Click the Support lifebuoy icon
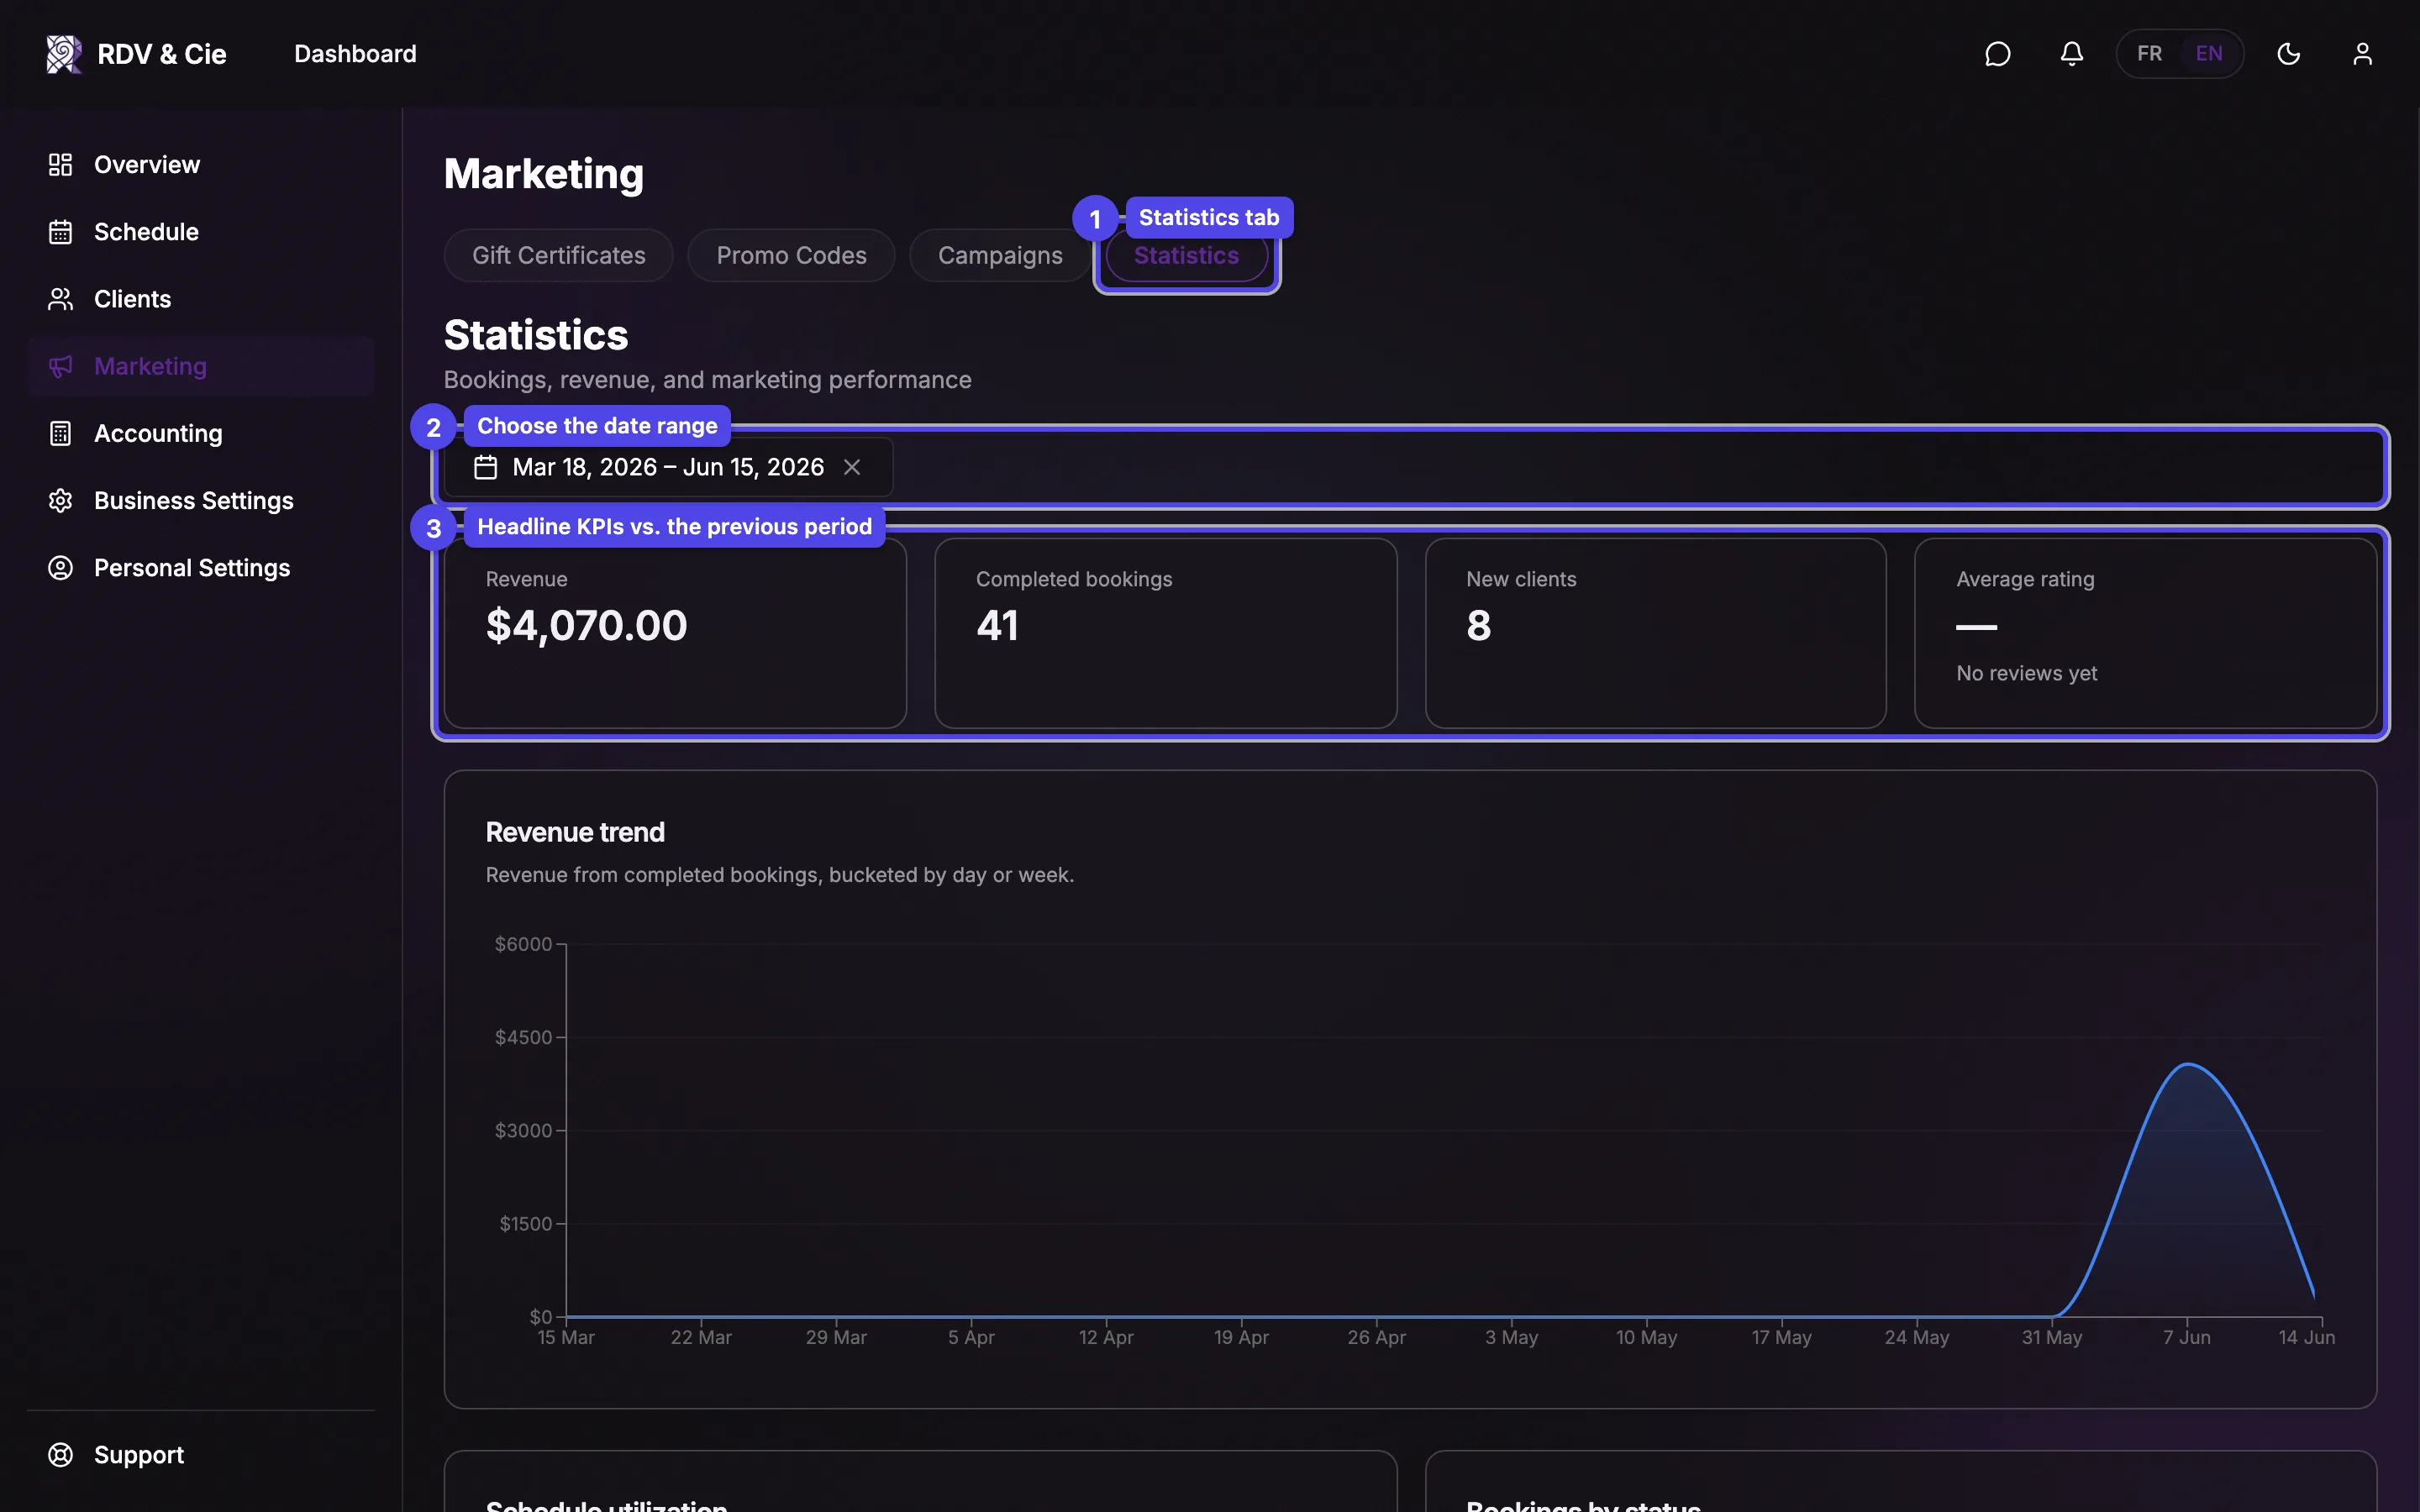This screenshot has height=1512, width=2420. tap(61, 1455)
